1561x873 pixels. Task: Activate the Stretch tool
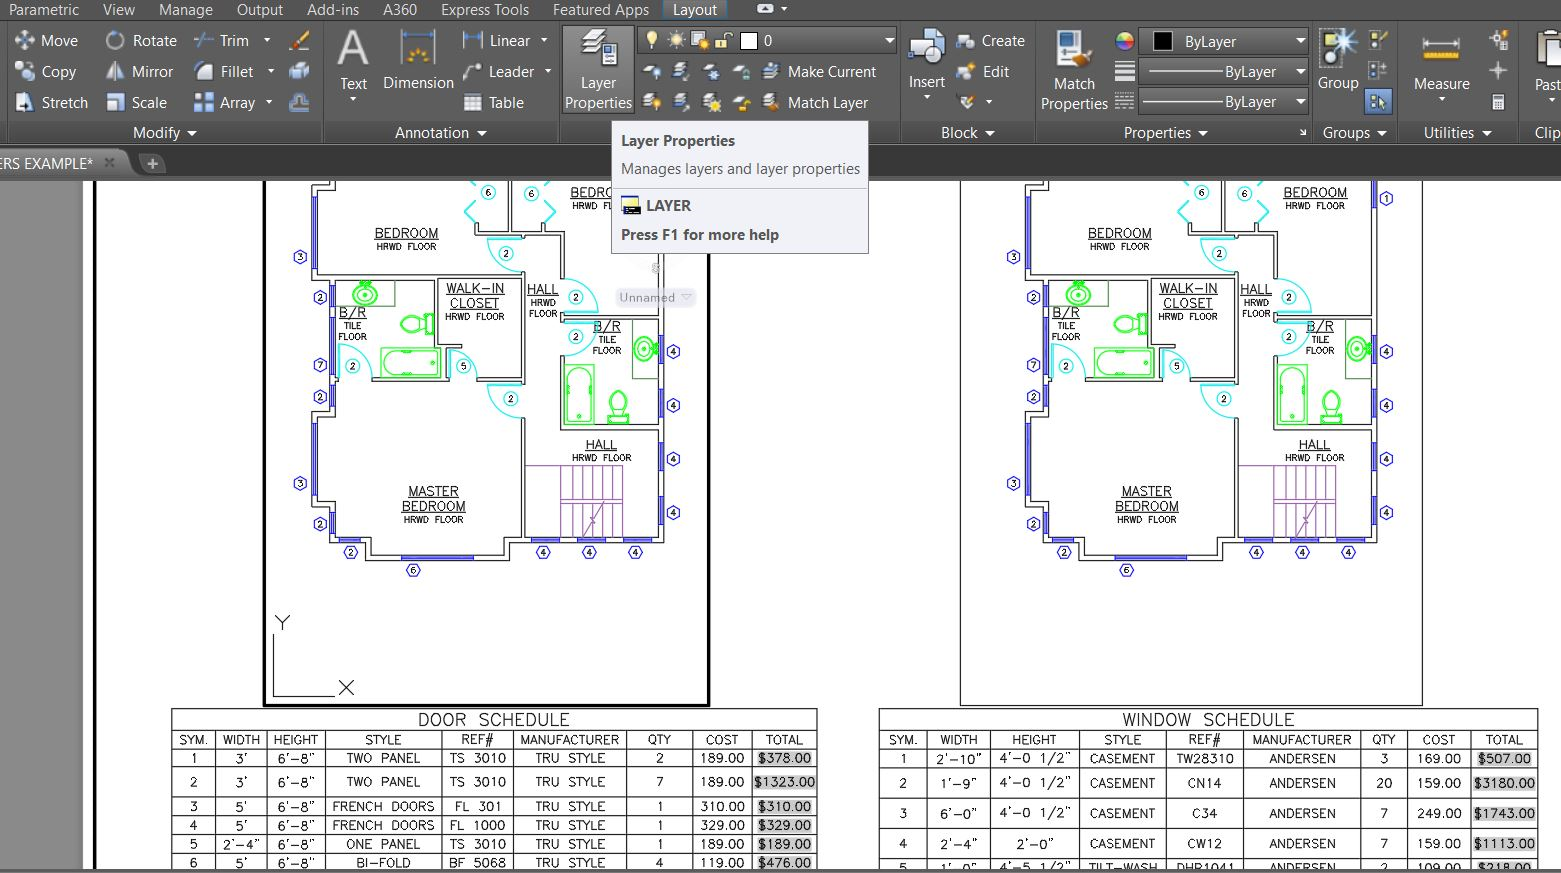52,103
